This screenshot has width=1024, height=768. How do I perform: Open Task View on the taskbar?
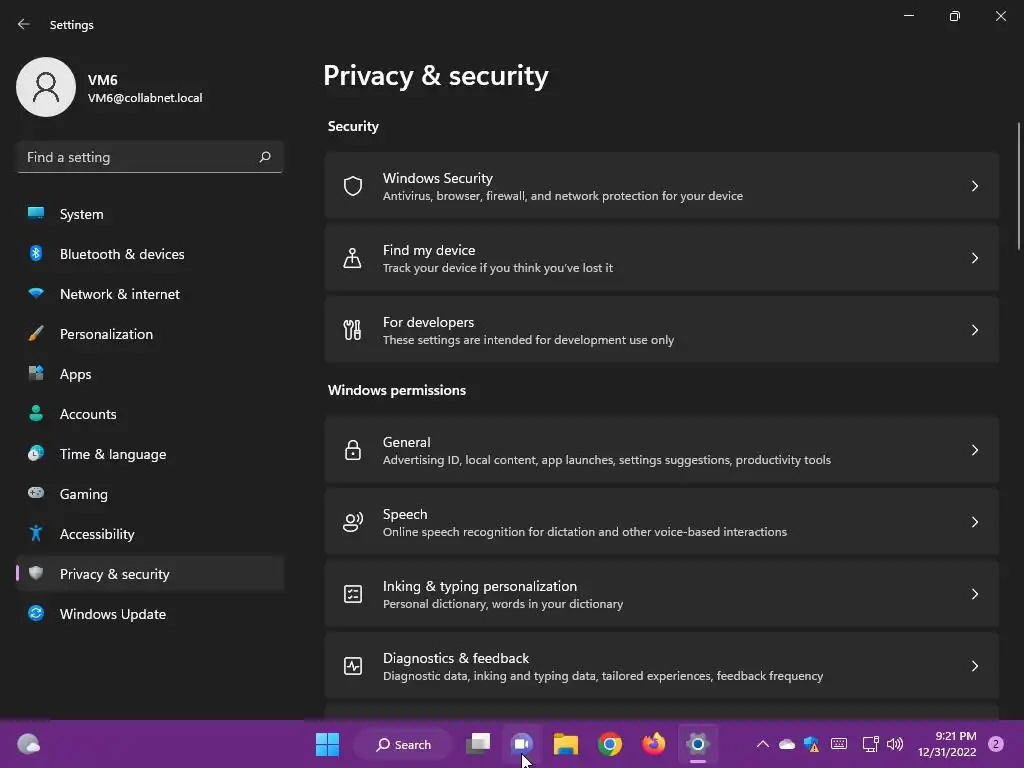pos(478,744)
